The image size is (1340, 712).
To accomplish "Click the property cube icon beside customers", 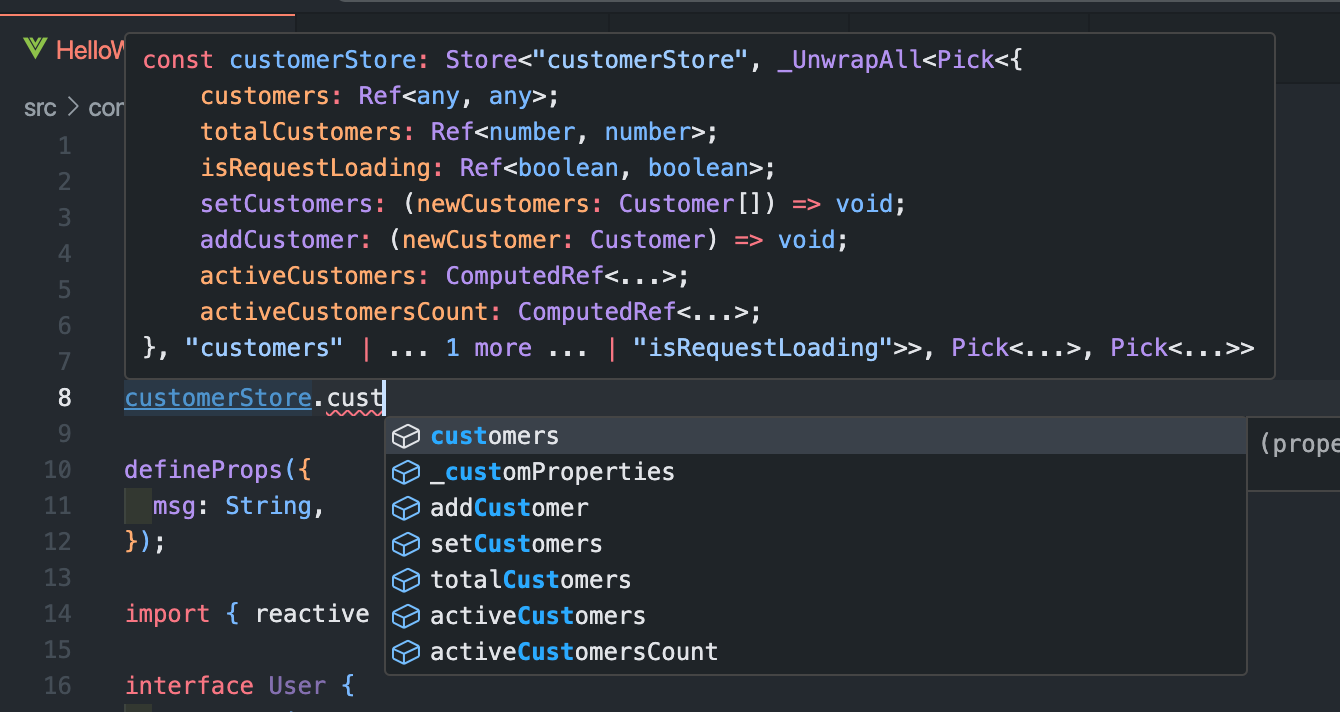I will 406,435.
